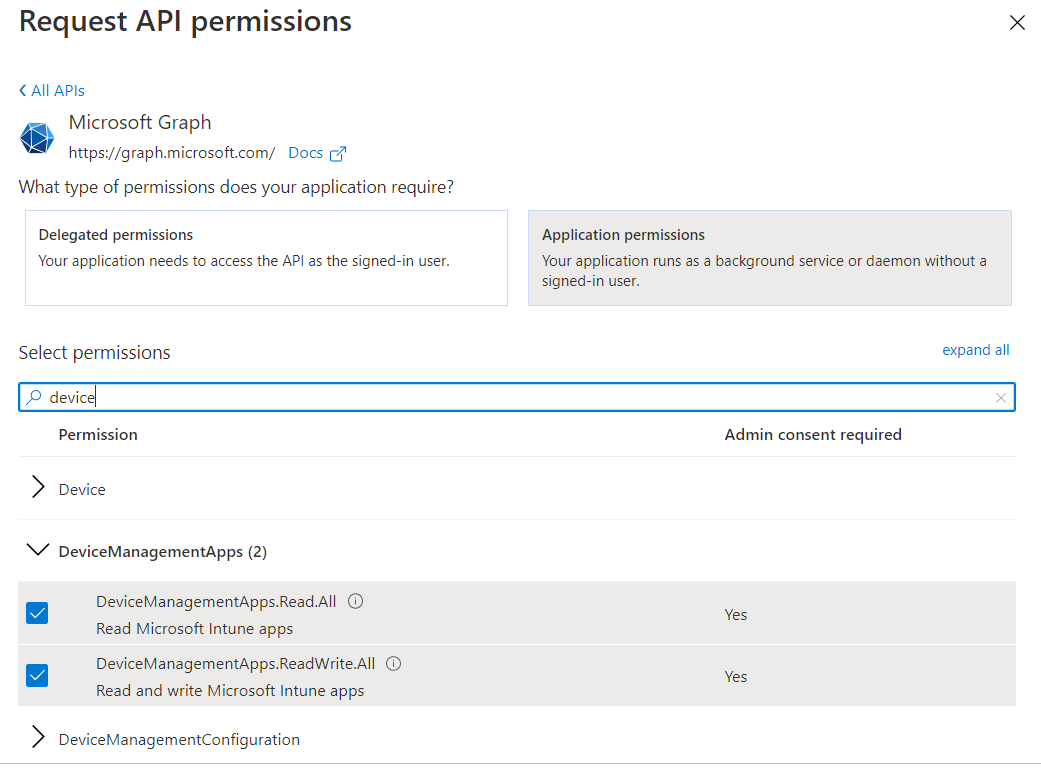This screenshot has height=784, width=1041.
Task: Focus the permissions search field containing 'device'
Action: (500, 398)
